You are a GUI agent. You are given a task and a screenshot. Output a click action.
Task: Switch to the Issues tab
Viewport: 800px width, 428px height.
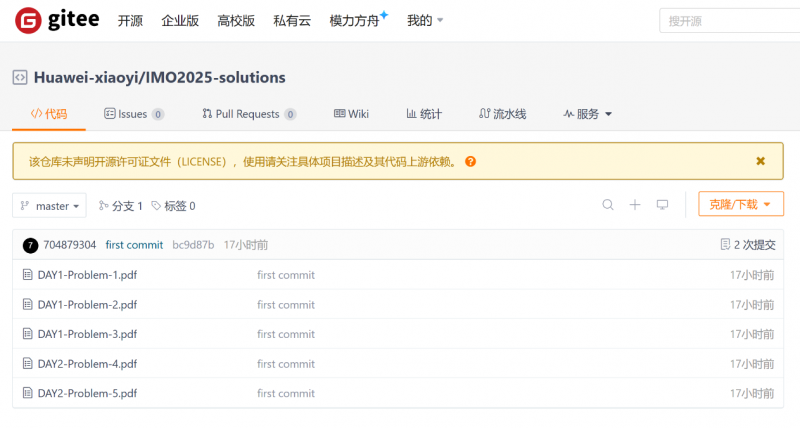133,114
